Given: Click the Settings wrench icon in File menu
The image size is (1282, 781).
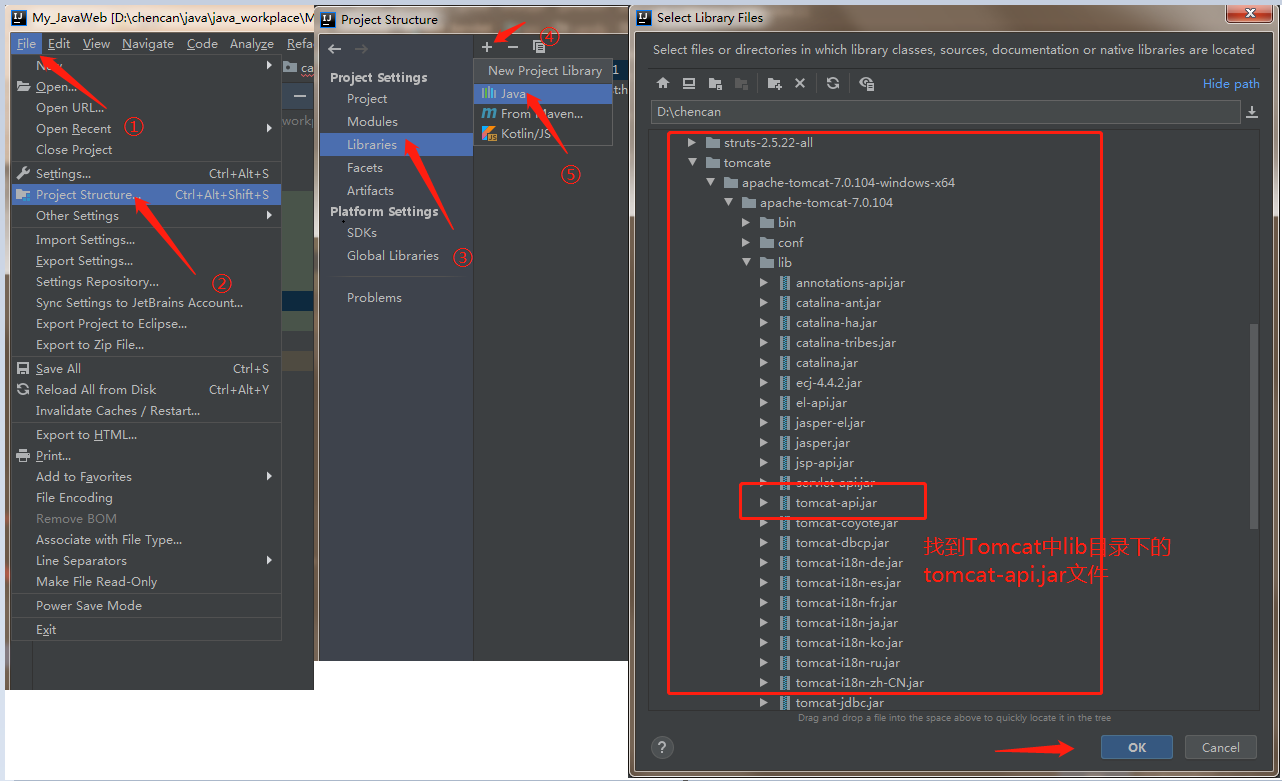Looking at the screenshot, I should tap(24, 173).
